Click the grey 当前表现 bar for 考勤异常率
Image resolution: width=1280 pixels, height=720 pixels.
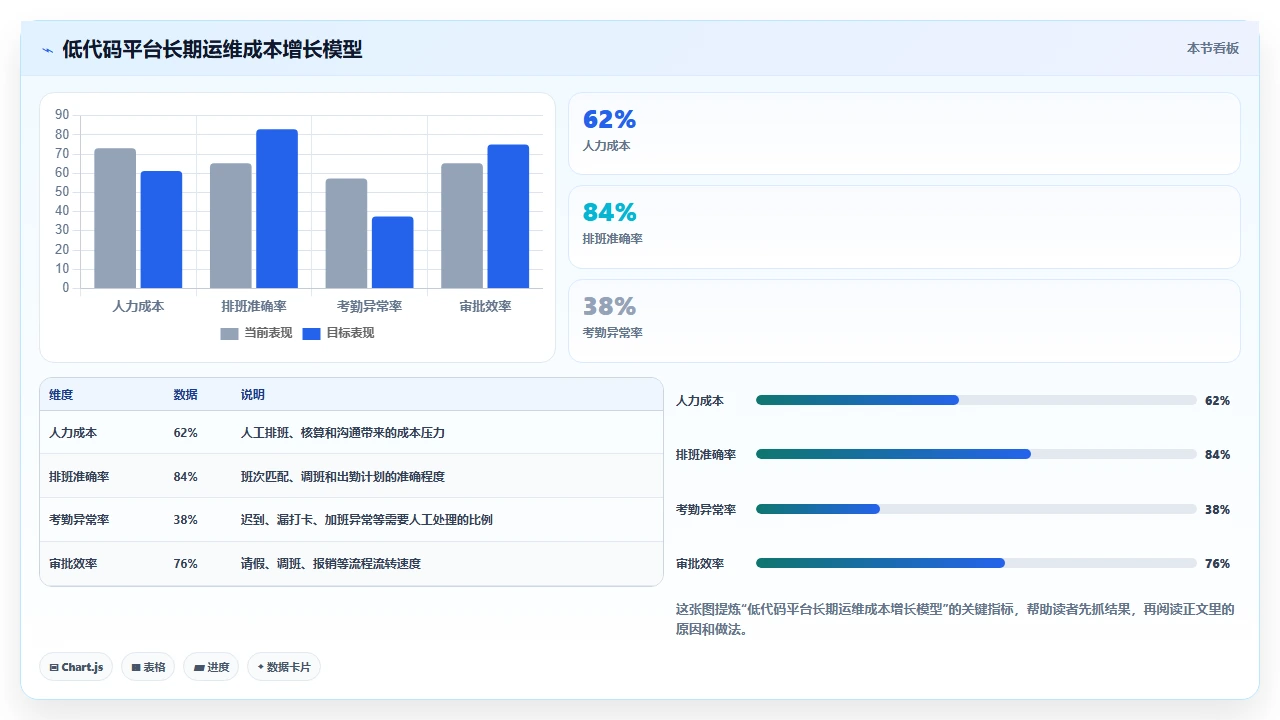(x=346, y=234)
